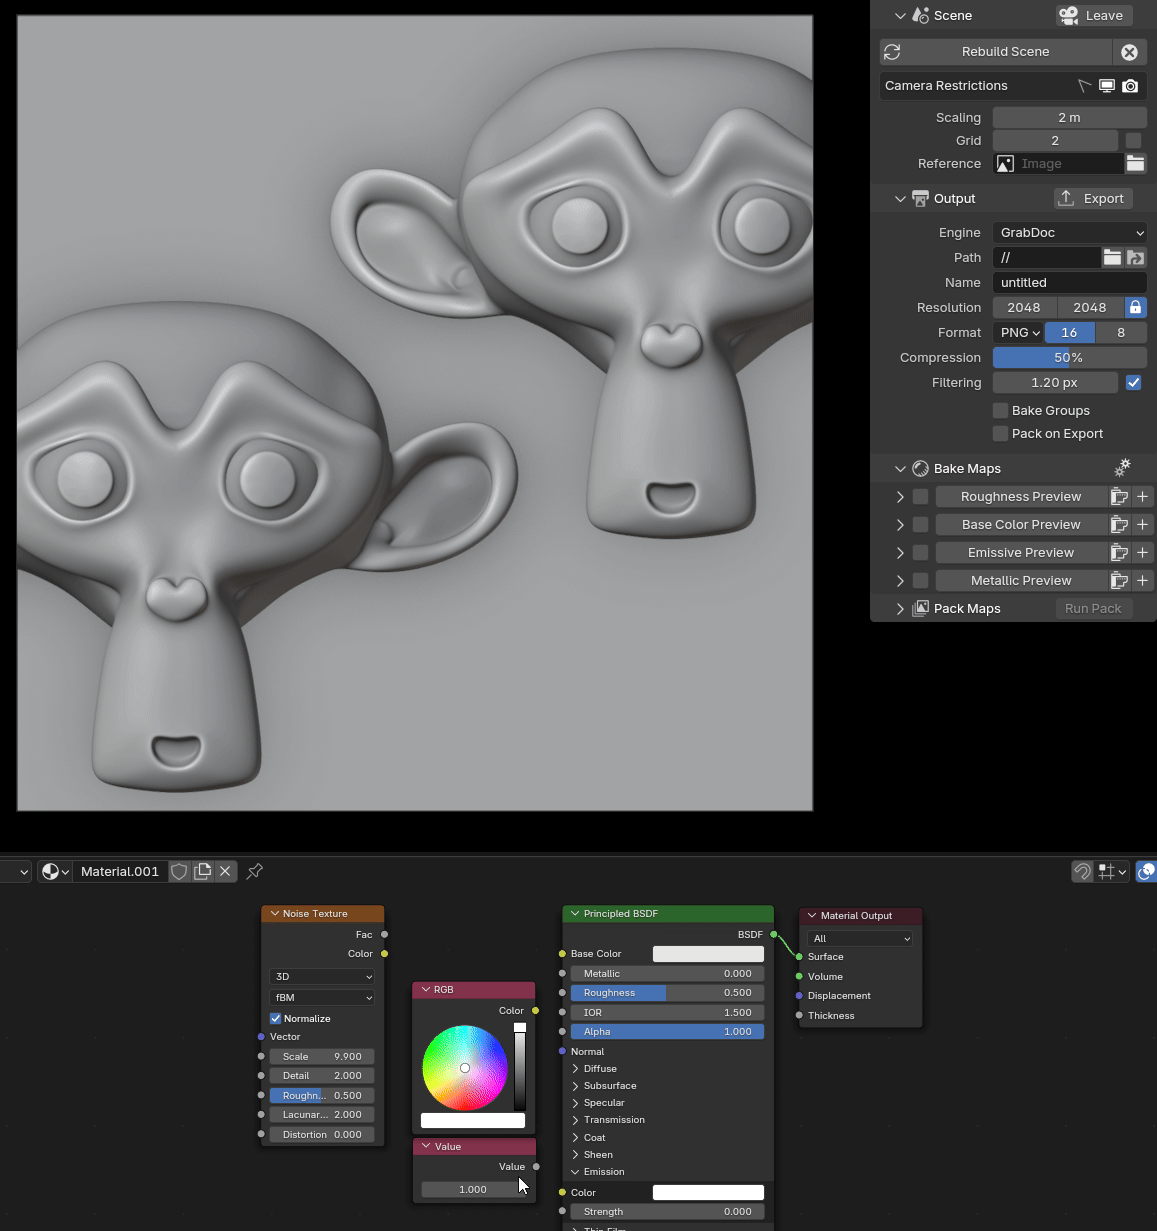
Task: Pin the material in the shader editor header
Action: point(254,872)
